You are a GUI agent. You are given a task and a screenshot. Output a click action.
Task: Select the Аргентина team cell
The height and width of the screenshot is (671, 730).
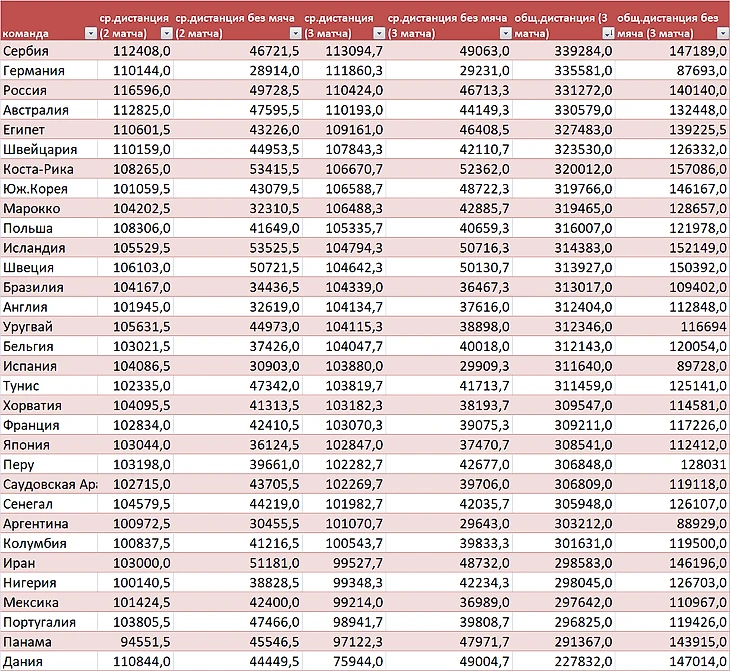tap(48, 524)
